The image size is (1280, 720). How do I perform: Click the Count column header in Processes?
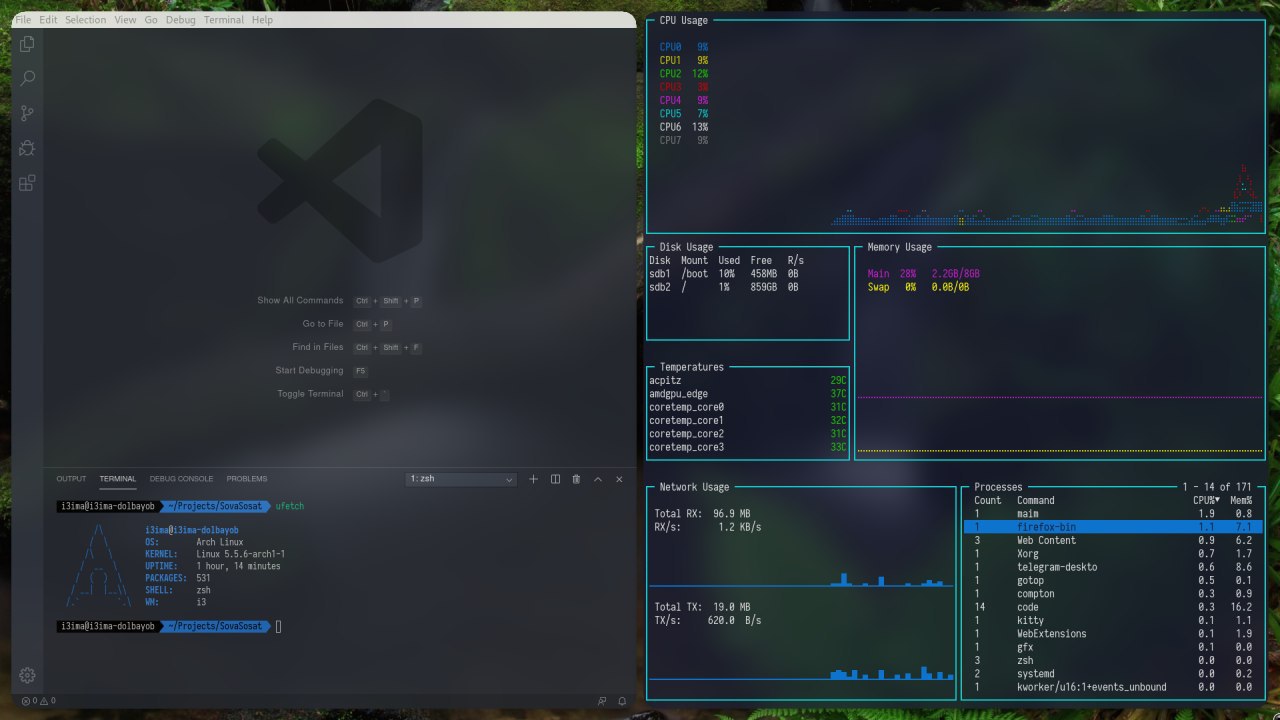coord(988,500)
